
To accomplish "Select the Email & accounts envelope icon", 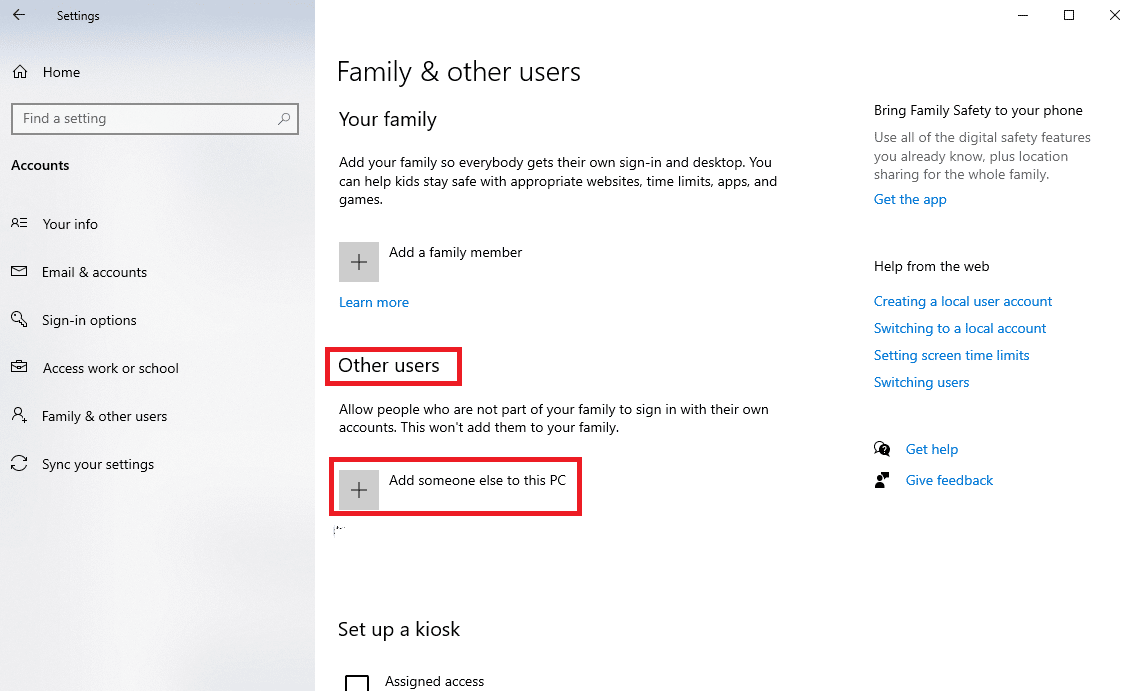I will pyautogui.click(x=20, y=271).
